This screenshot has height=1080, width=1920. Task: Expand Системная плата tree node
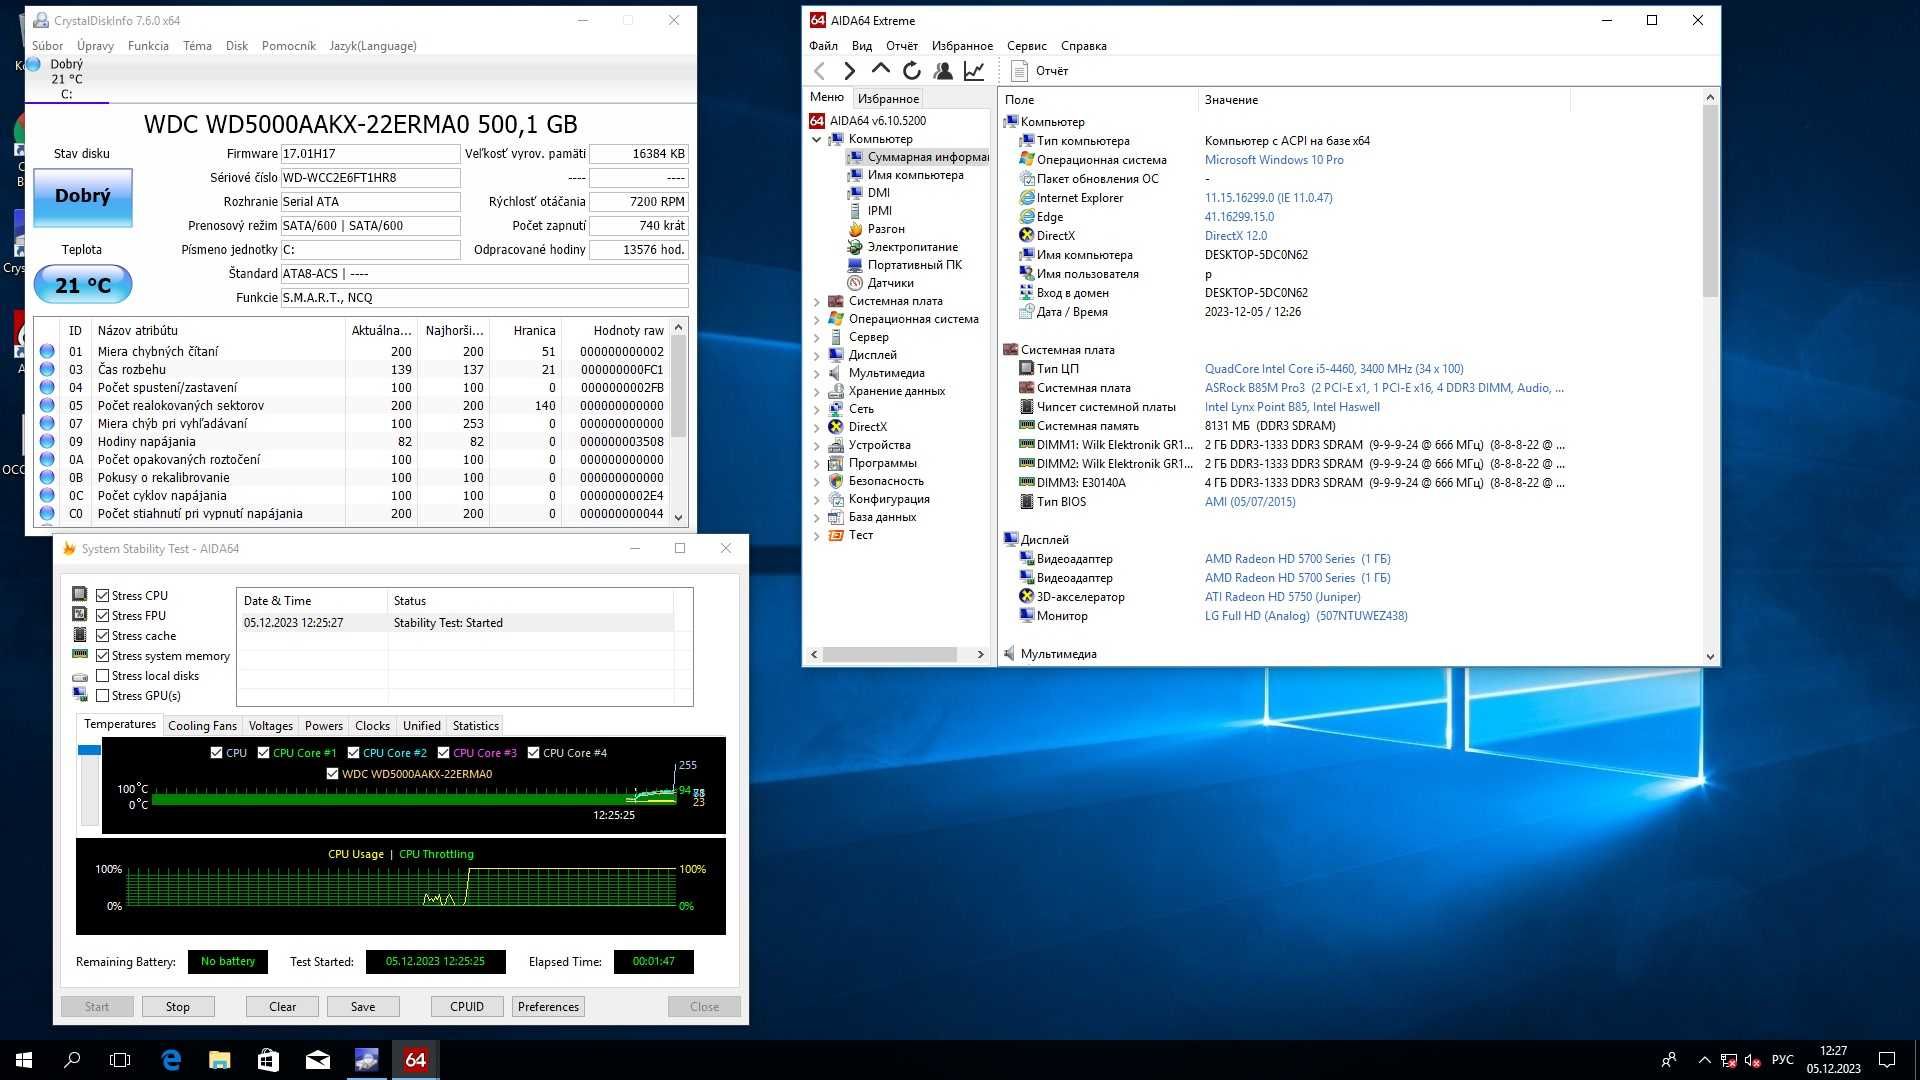pyautogui.click(x=816, y=302)
